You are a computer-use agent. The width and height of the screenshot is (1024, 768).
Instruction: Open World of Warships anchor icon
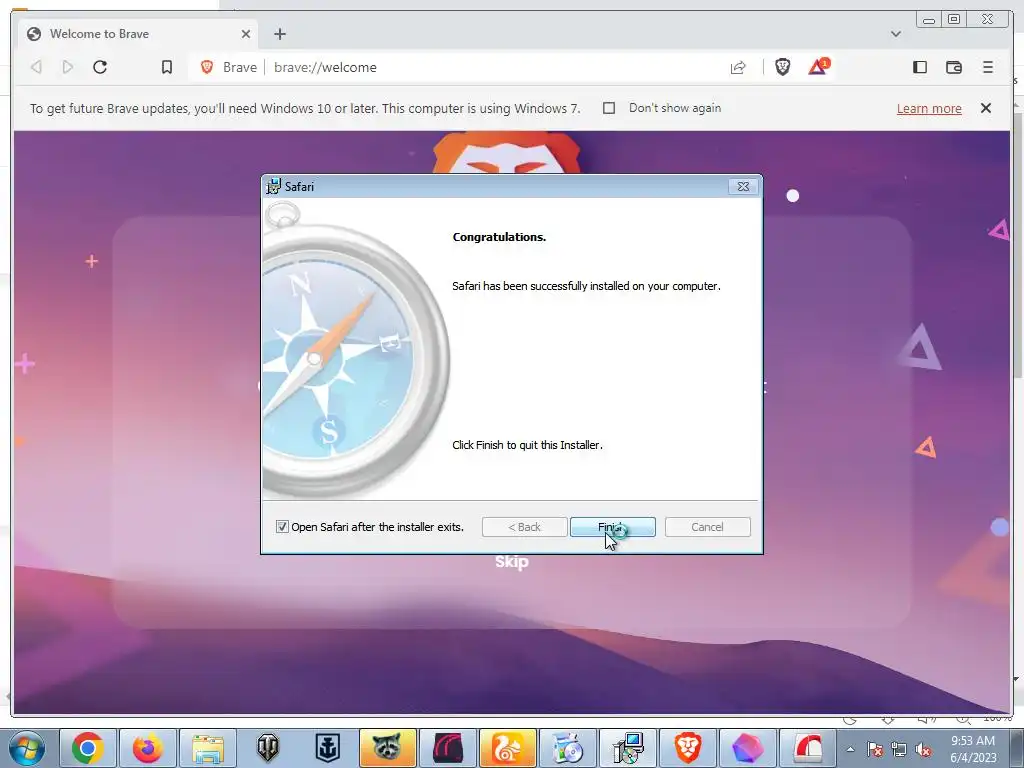pyautogui.click(x=327, y=748)
